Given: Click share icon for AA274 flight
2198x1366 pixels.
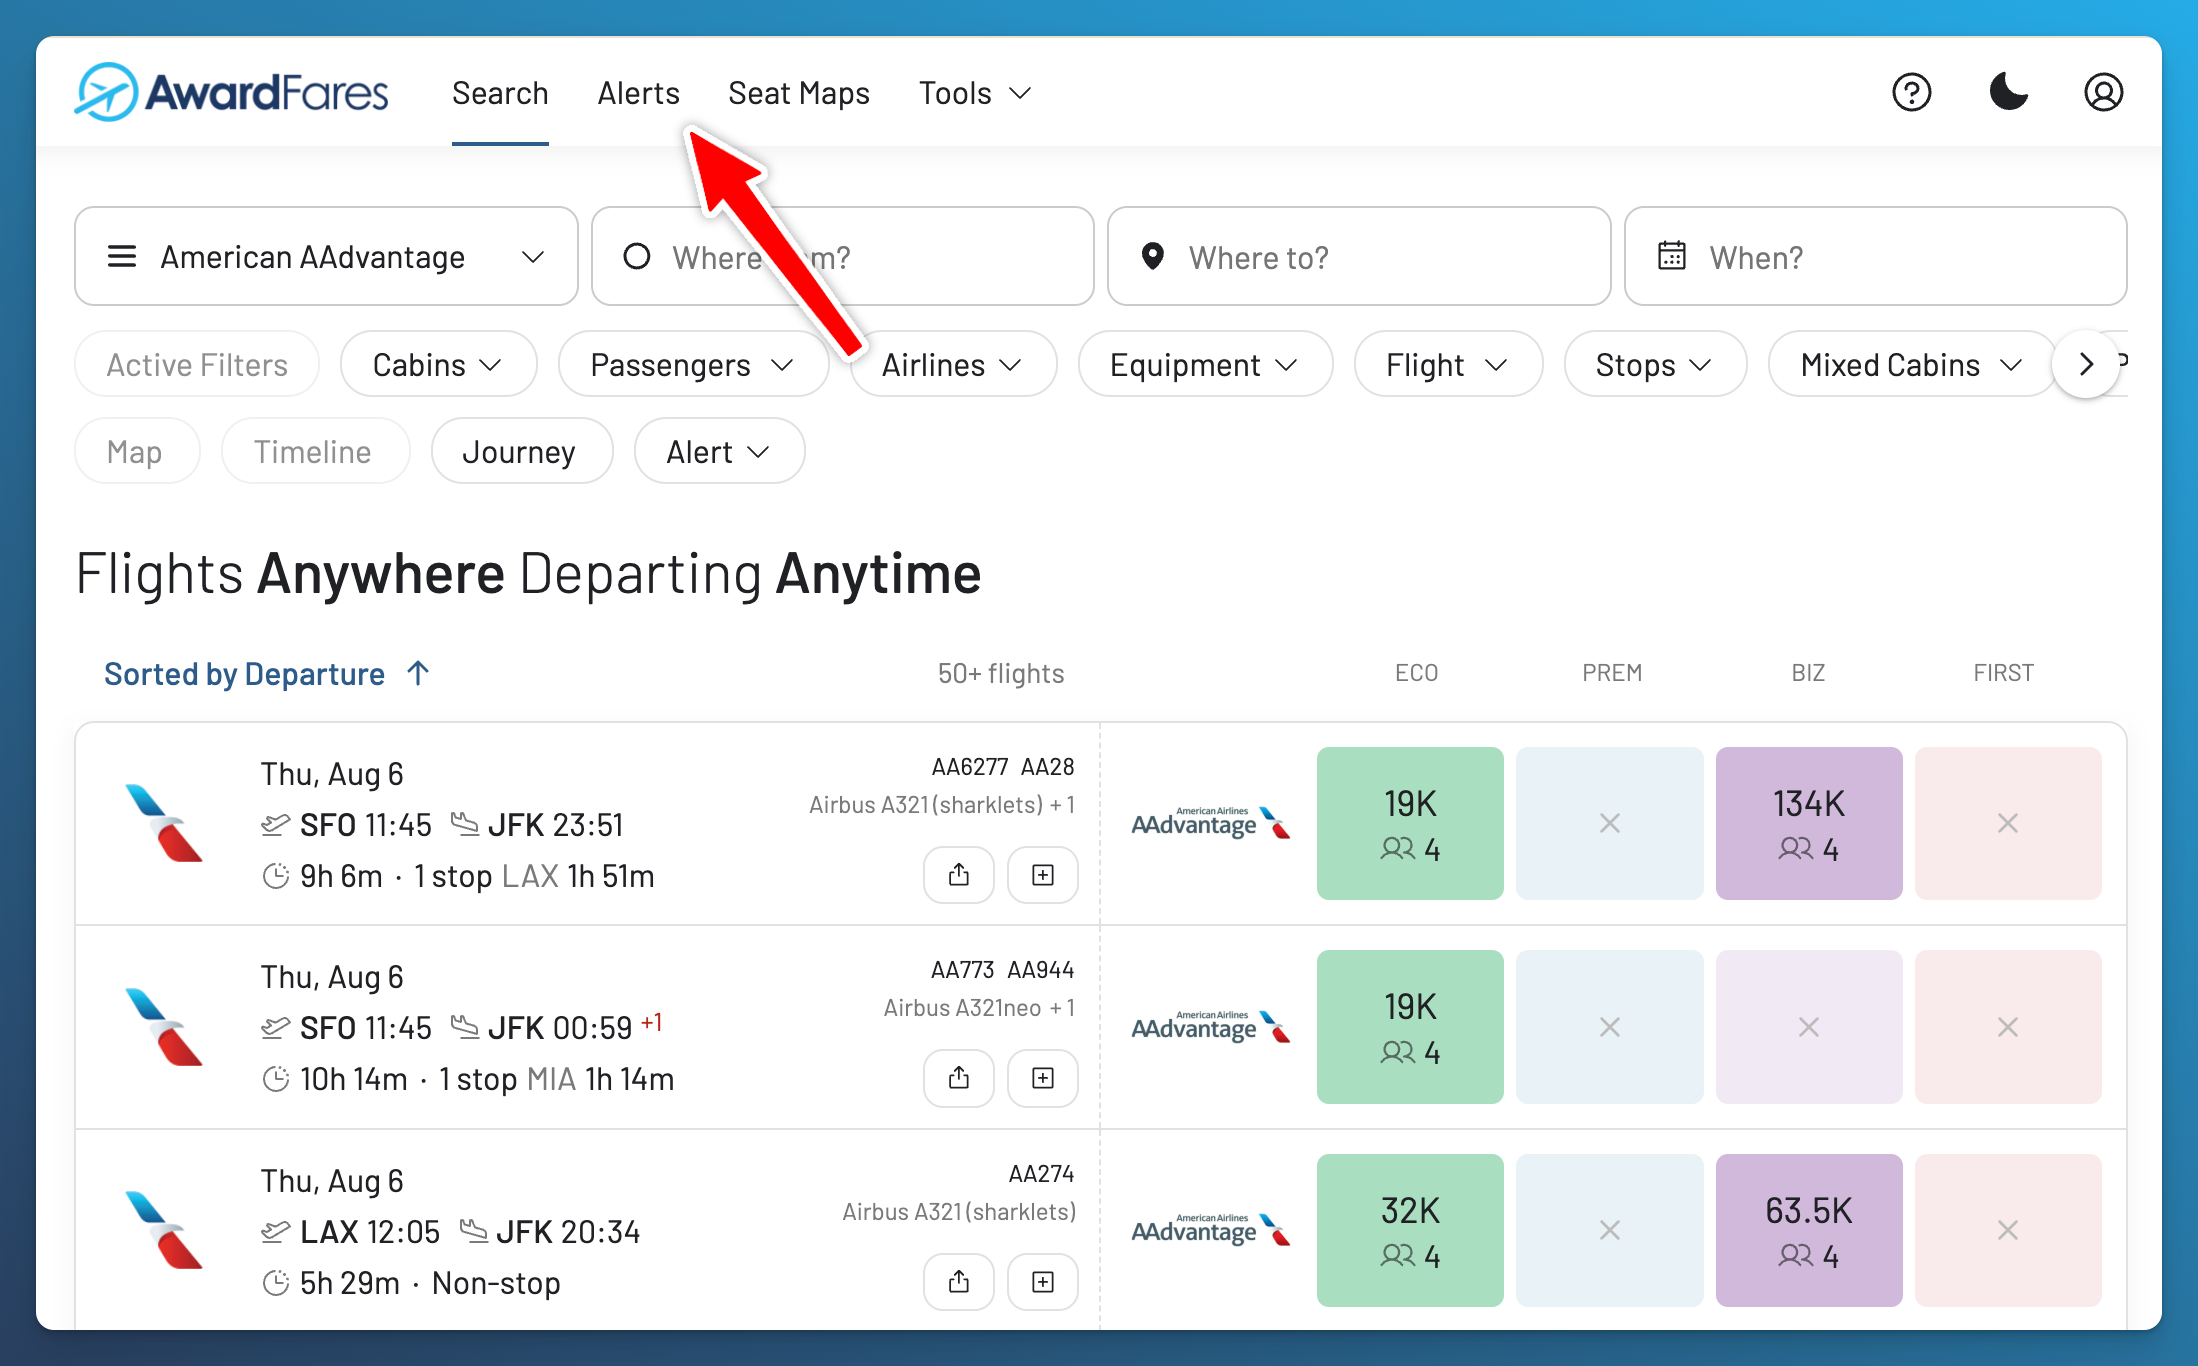Looking at the screenshot, I should click(959, 1282).
